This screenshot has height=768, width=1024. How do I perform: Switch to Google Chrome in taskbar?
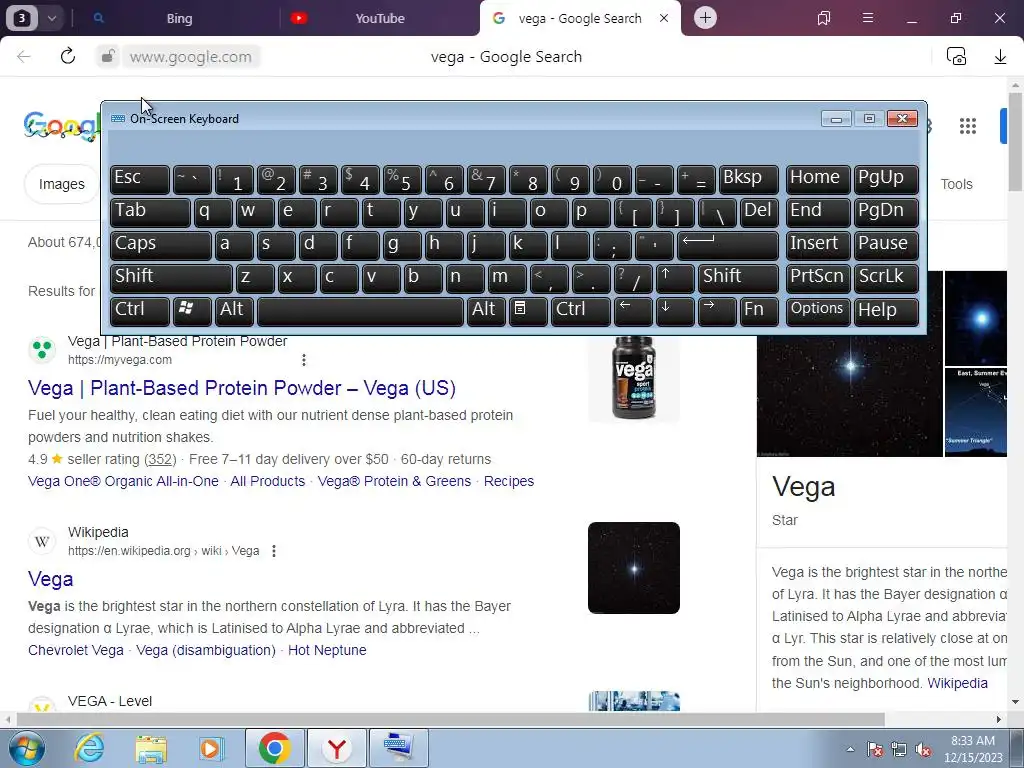274,748
